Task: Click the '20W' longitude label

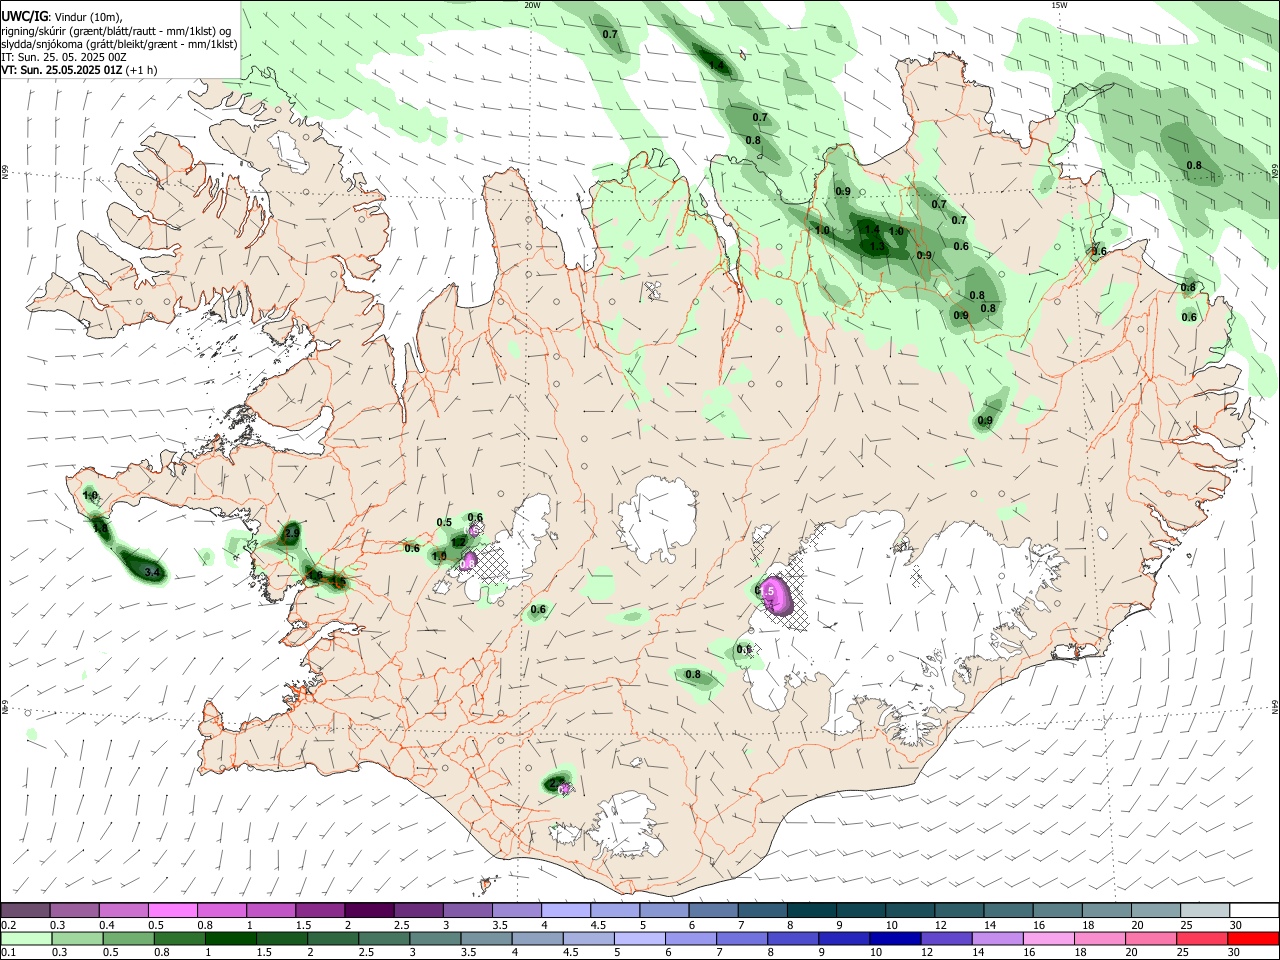Action: pyautogui.click(x=532, y=5)
